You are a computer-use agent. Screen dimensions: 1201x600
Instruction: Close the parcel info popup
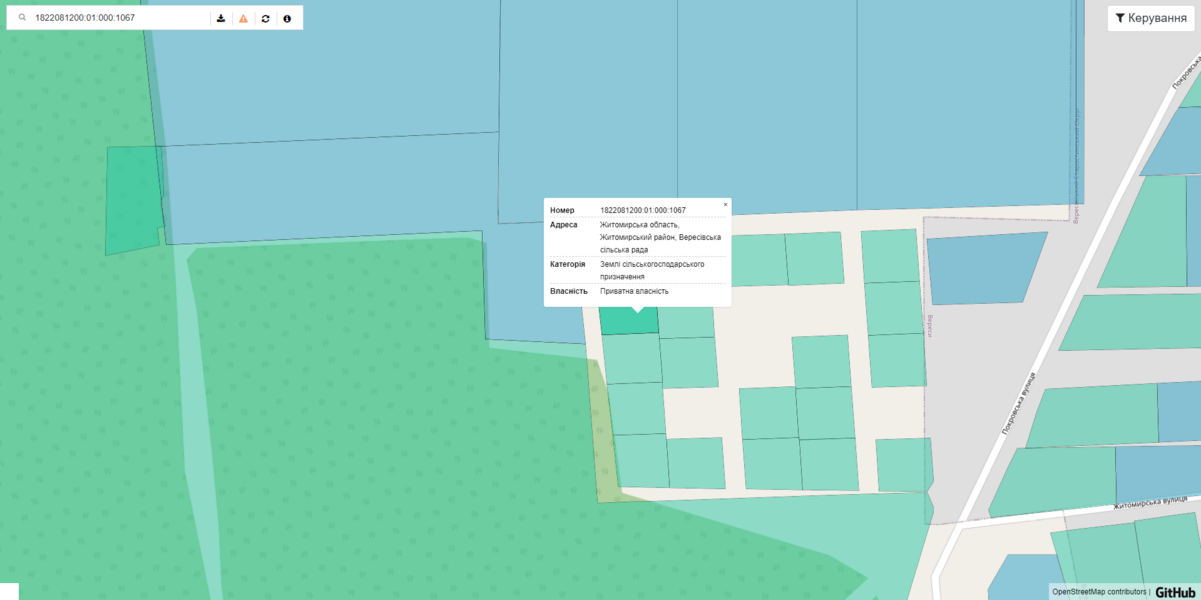pyautogui.click(x=726, y=204)
